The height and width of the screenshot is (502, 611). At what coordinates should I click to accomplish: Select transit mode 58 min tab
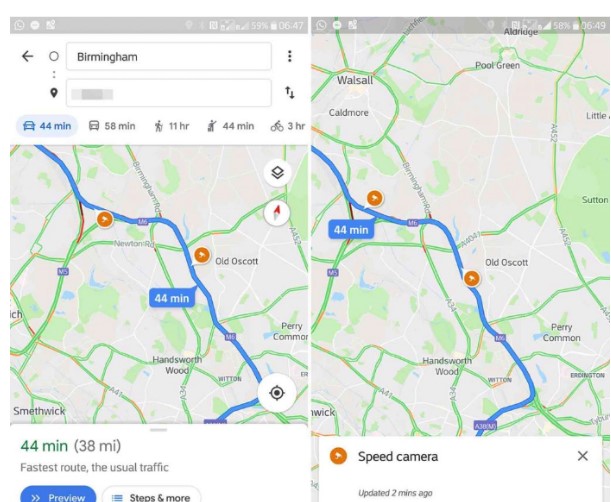point(111,127)
